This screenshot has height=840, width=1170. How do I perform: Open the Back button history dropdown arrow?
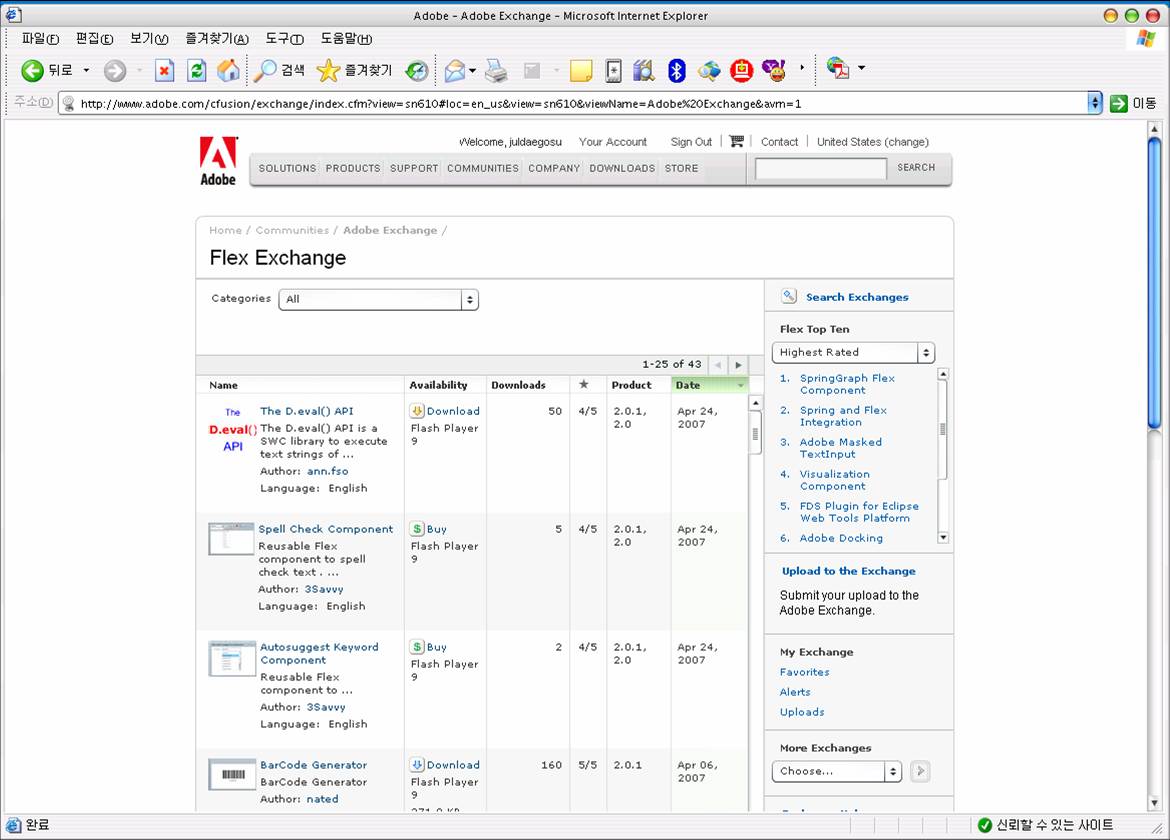[x=87, y=70]
